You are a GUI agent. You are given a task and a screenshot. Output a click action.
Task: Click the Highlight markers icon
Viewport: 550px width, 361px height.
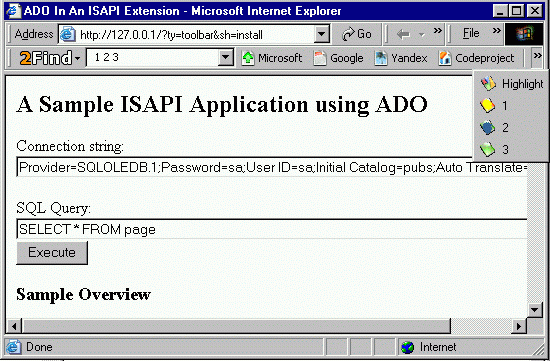click(x=488, y=83)
